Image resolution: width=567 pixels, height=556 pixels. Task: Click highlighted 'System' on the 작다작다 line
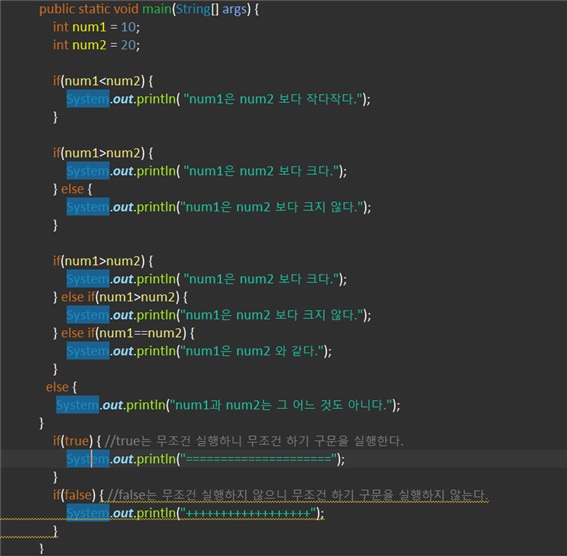(x=88, y=99)
